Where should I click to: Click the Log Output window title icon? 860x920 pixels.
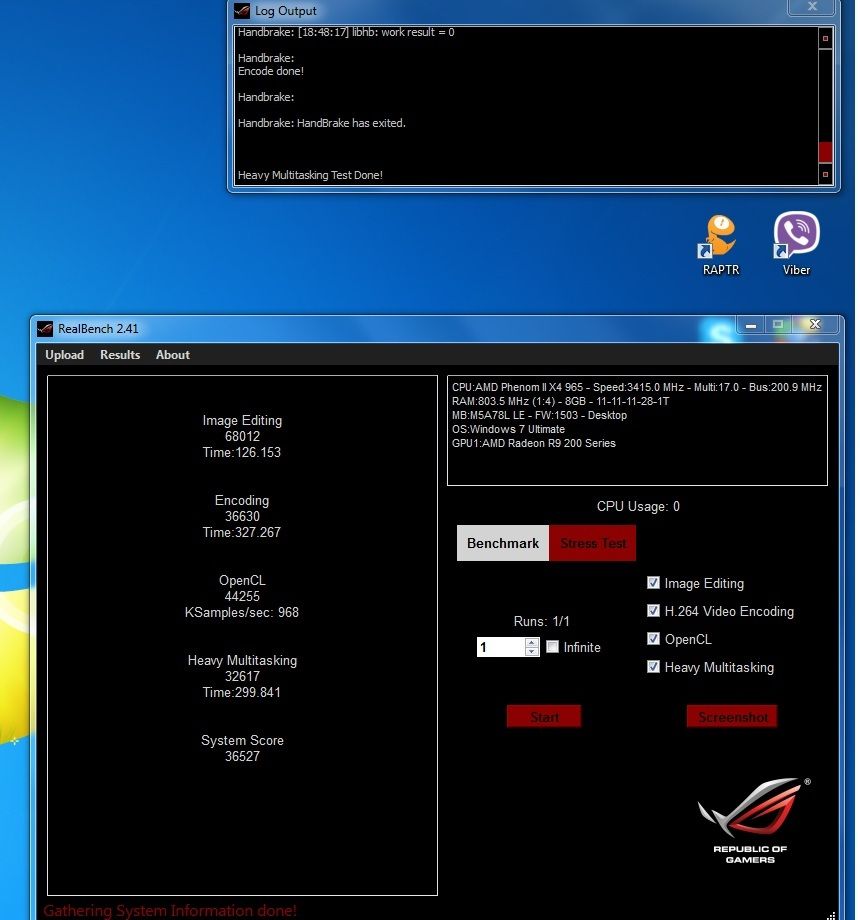[242, 11]
